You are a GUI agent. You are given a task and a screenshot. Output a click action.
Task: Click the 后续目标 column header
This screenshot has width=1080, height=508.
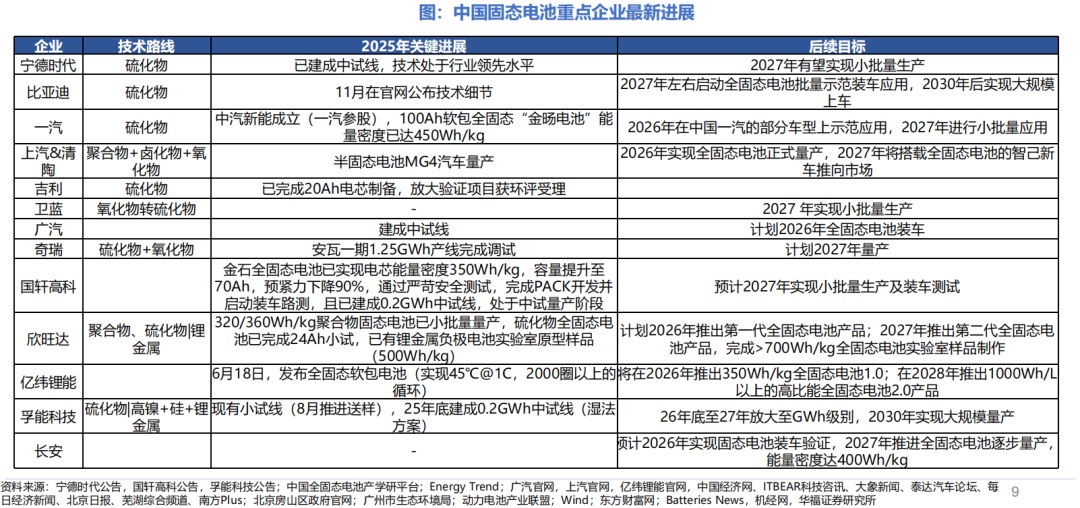(837, 46)
